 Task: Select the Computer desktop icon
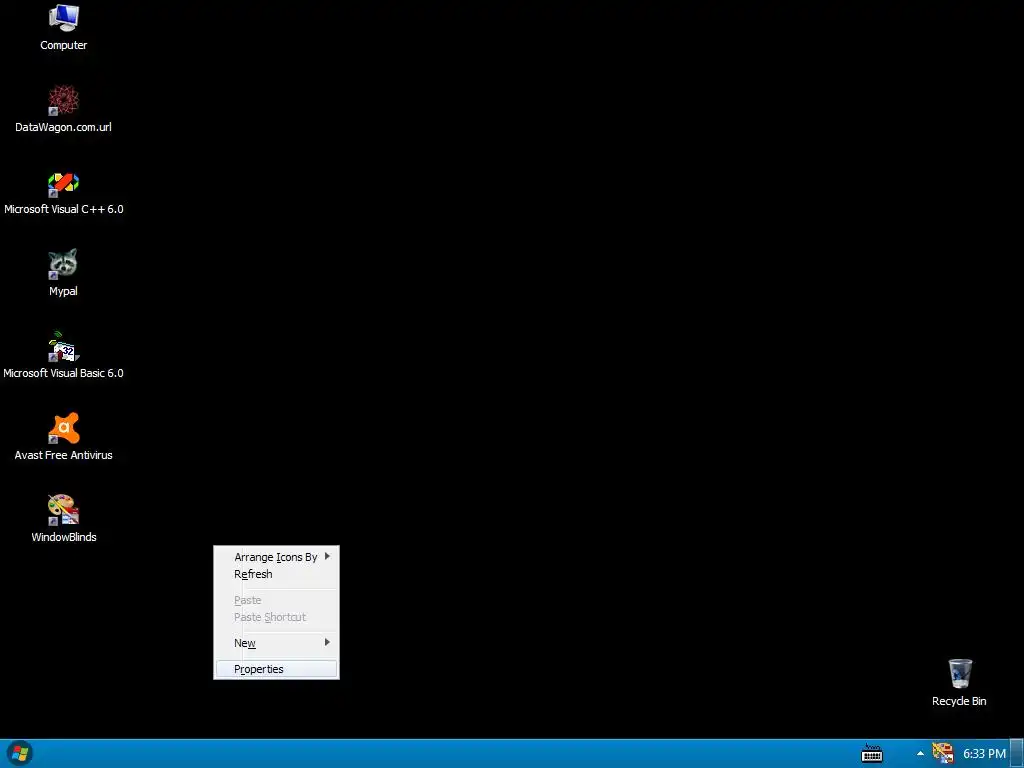(x=63, y=18)
